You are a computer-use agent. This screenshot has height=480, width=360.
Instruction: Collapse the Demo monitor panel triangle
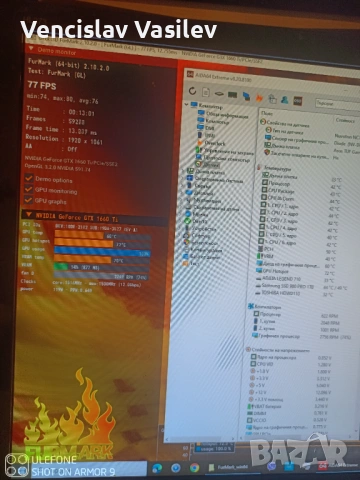[x=31, y=49]
